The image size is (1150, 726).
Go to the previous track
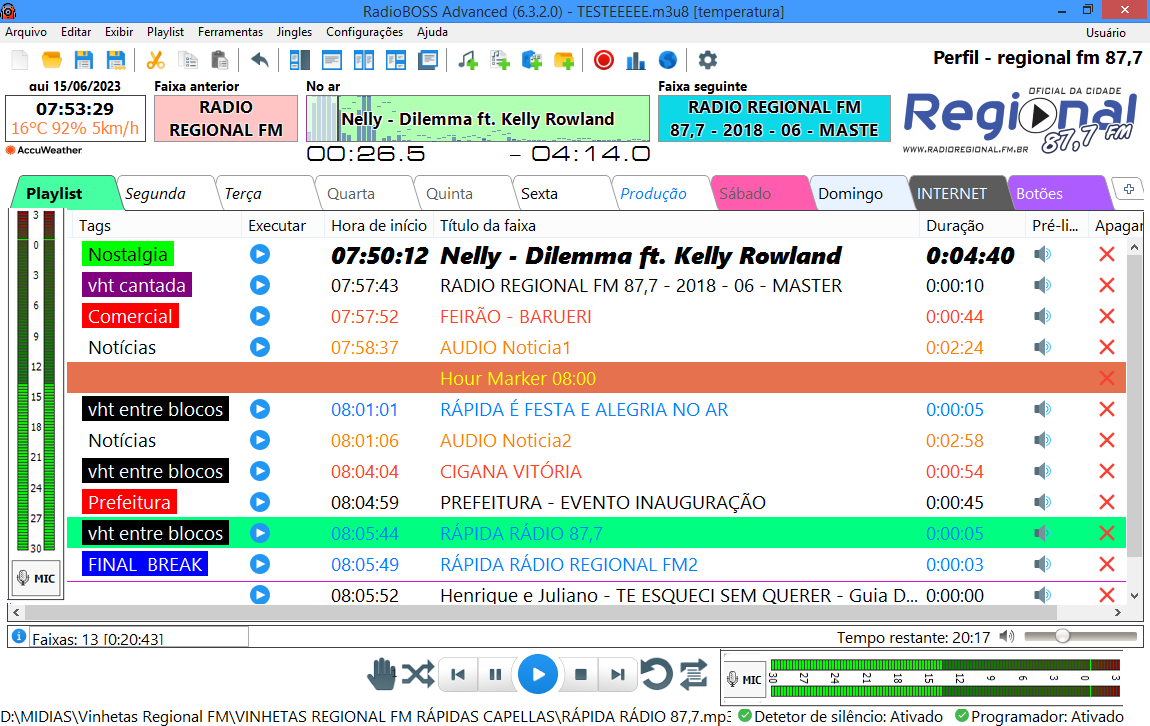[x=458, y=674]
